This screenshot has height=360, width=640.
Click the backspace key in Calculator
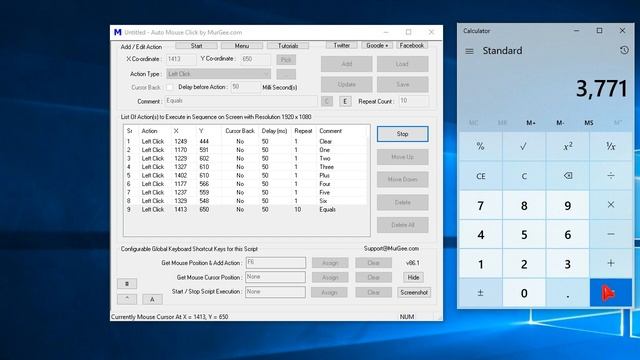(x=567, y=176)
